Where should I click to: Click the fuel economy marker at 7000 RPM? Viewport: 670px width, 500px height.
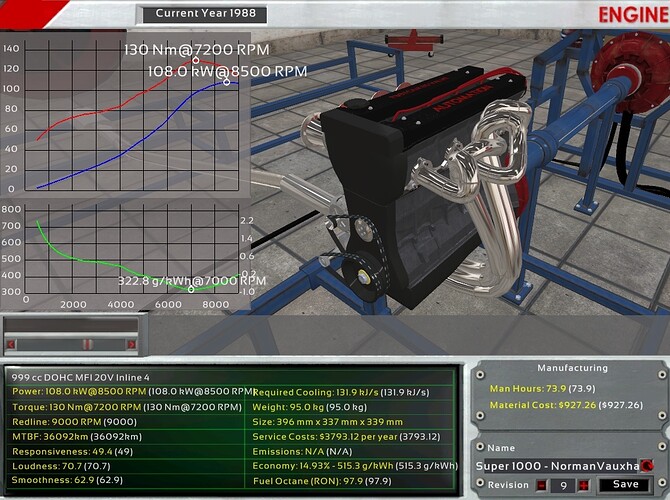point(191,289)
